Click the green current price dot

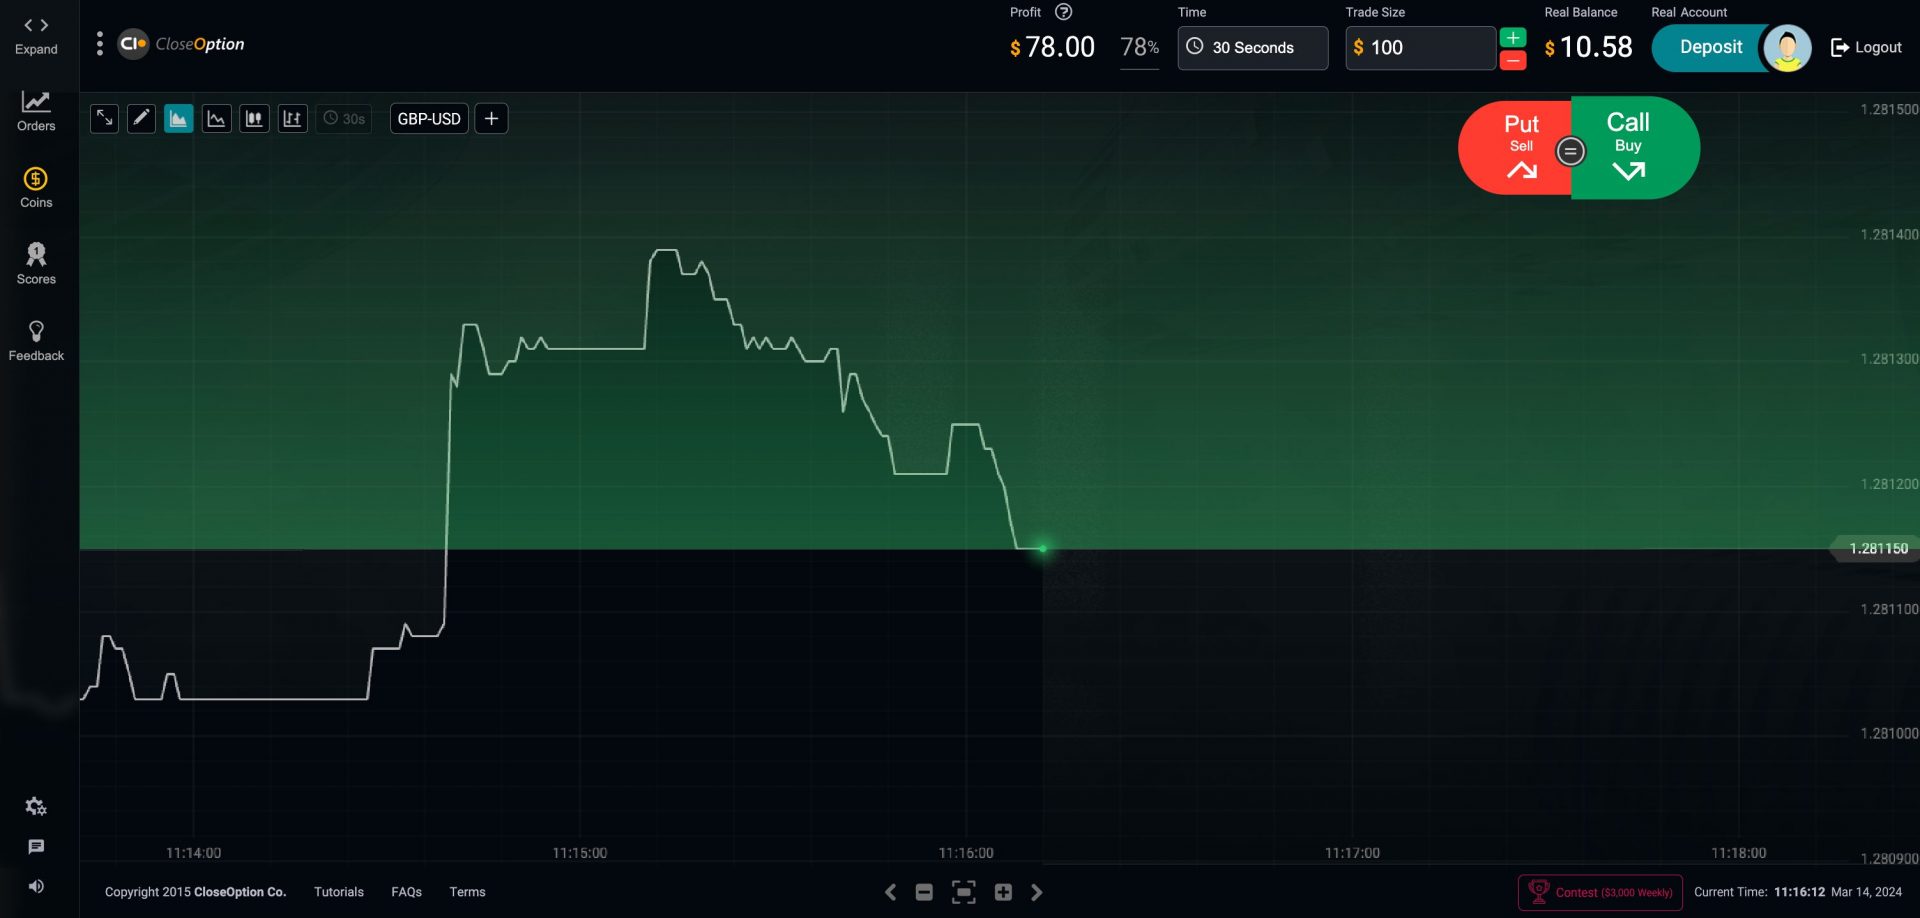[1042, 548]
